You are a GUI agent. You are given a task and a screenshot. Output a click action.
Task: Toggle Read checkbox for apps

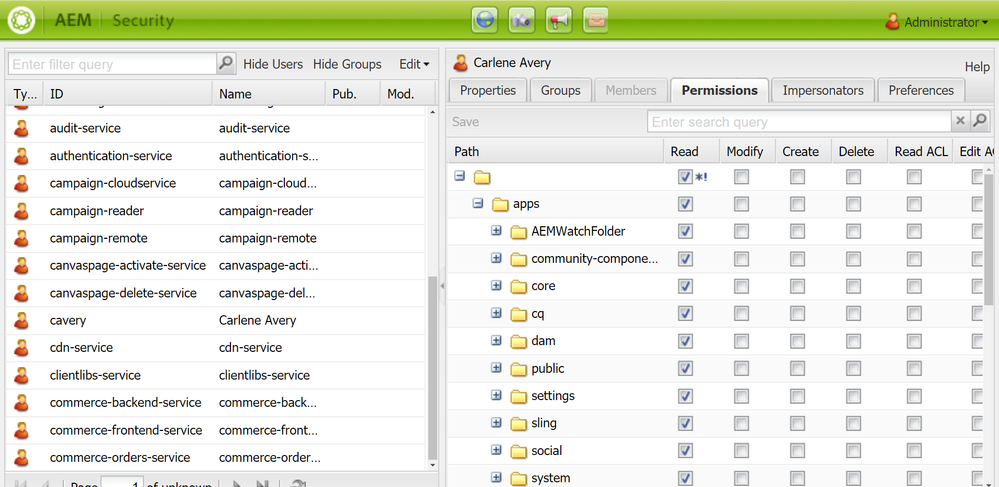(x=686, y=204)
